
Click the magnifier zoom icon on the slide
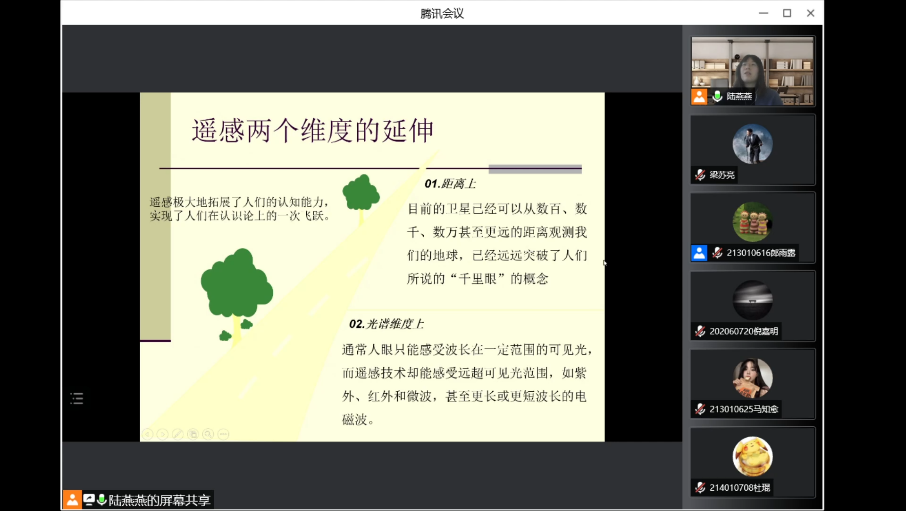(x=207, y=433)
